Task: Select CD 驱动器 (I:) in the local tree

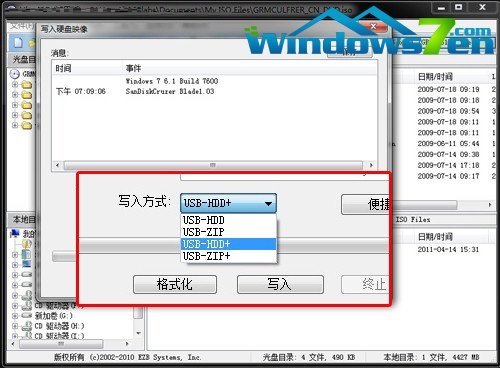Action: tap(59, 336)
